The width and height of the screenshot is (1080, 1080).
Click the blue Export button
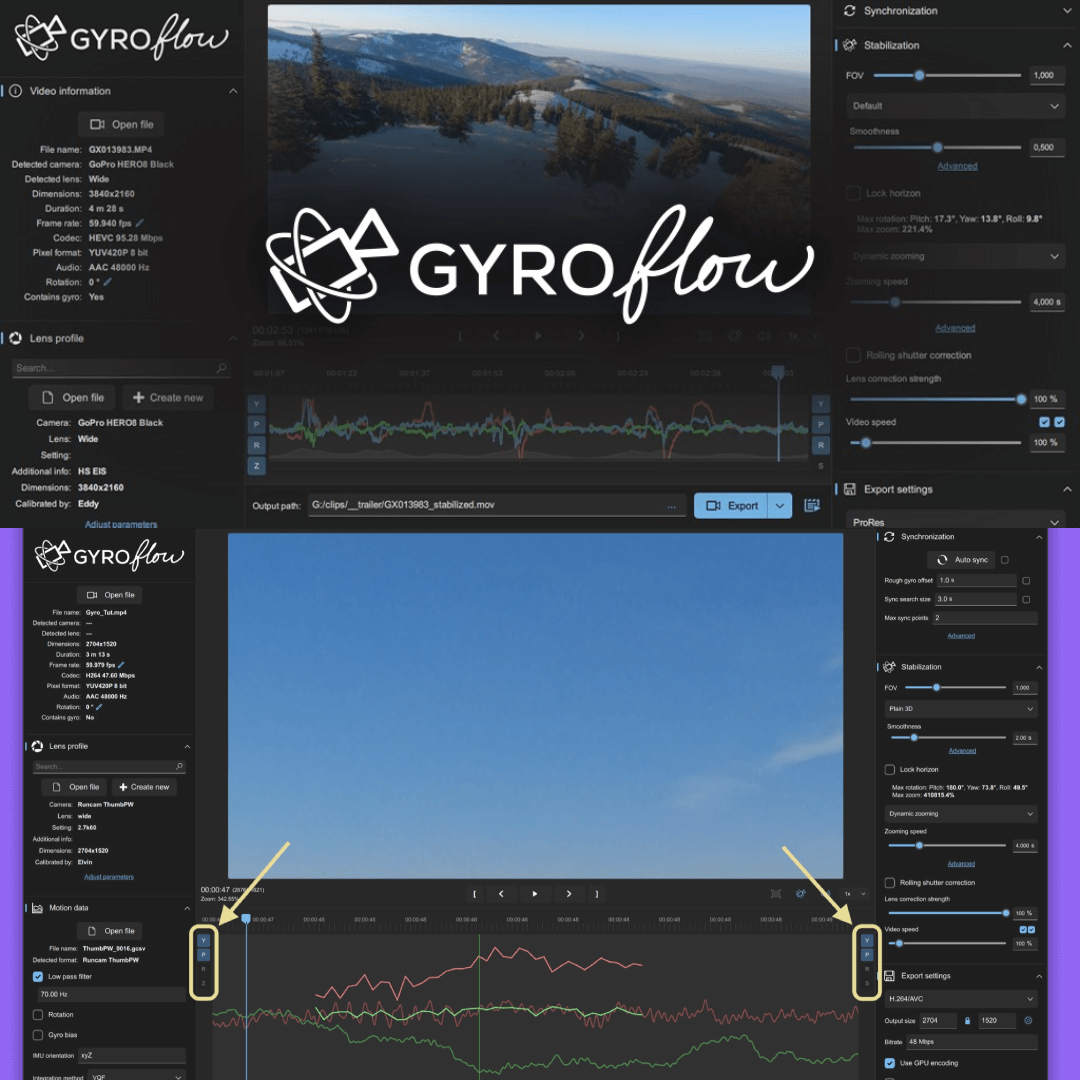(x=731, y=506)
